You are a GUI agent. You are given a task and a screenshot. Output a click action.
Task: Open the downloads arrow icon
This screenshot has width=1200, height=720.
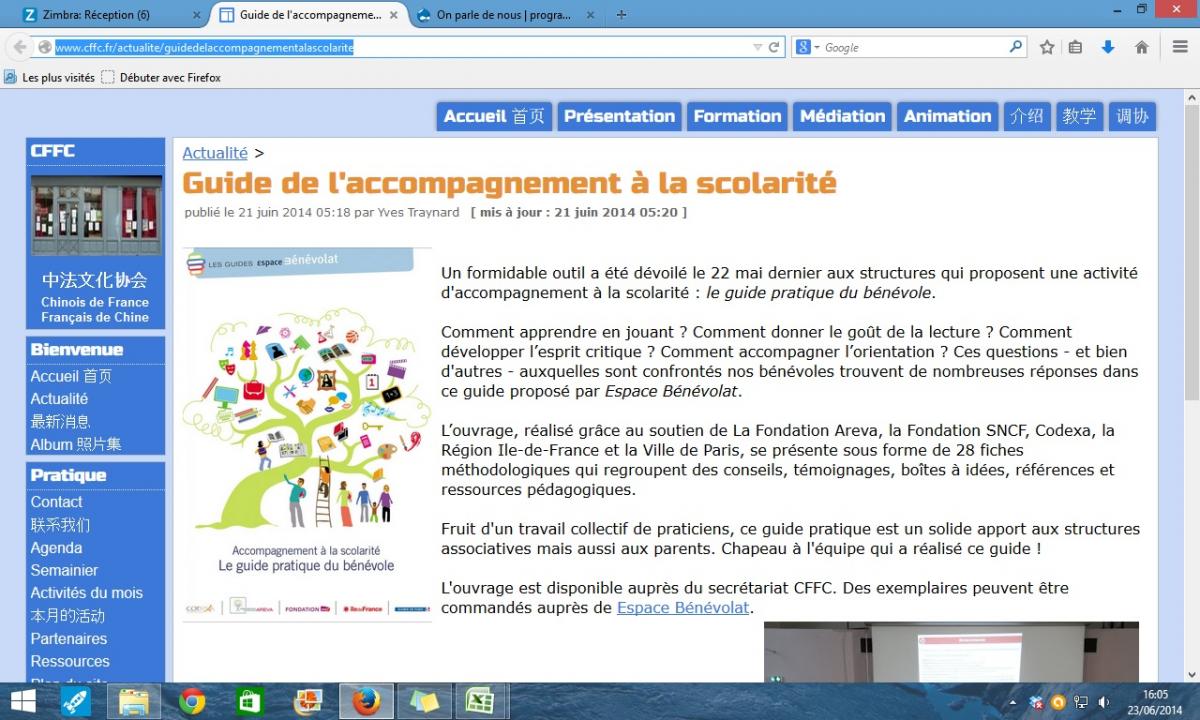(1108, 47)
